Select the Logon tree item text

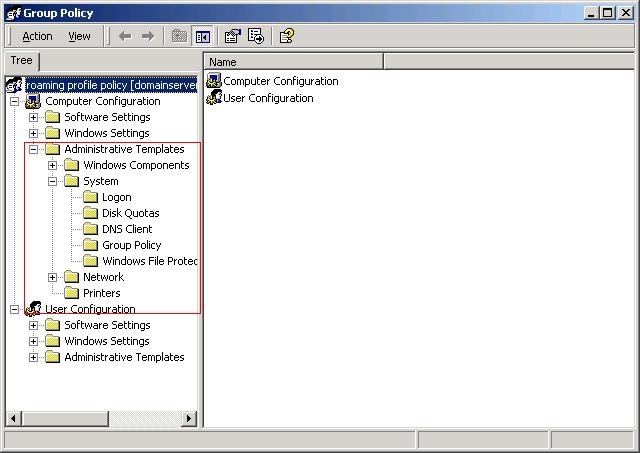tap(117, 198)
